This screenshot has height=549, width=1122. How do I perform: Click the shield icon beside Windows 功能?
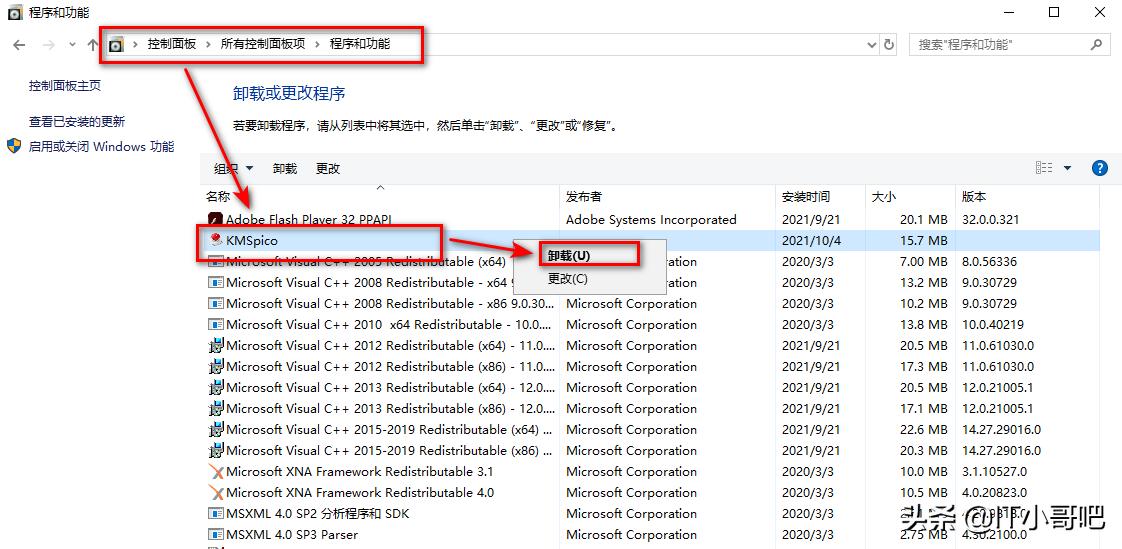click(14, 146)
